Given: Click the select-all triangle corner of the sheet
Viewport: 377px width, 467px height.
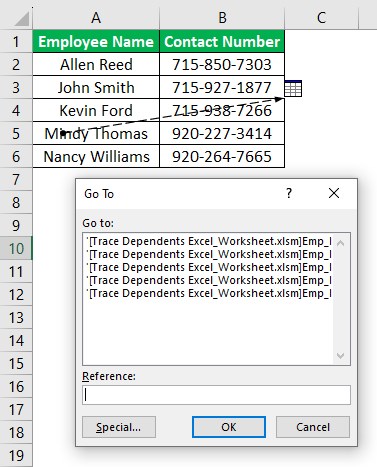Looking at the screenshot, I should tap(22, 19).
